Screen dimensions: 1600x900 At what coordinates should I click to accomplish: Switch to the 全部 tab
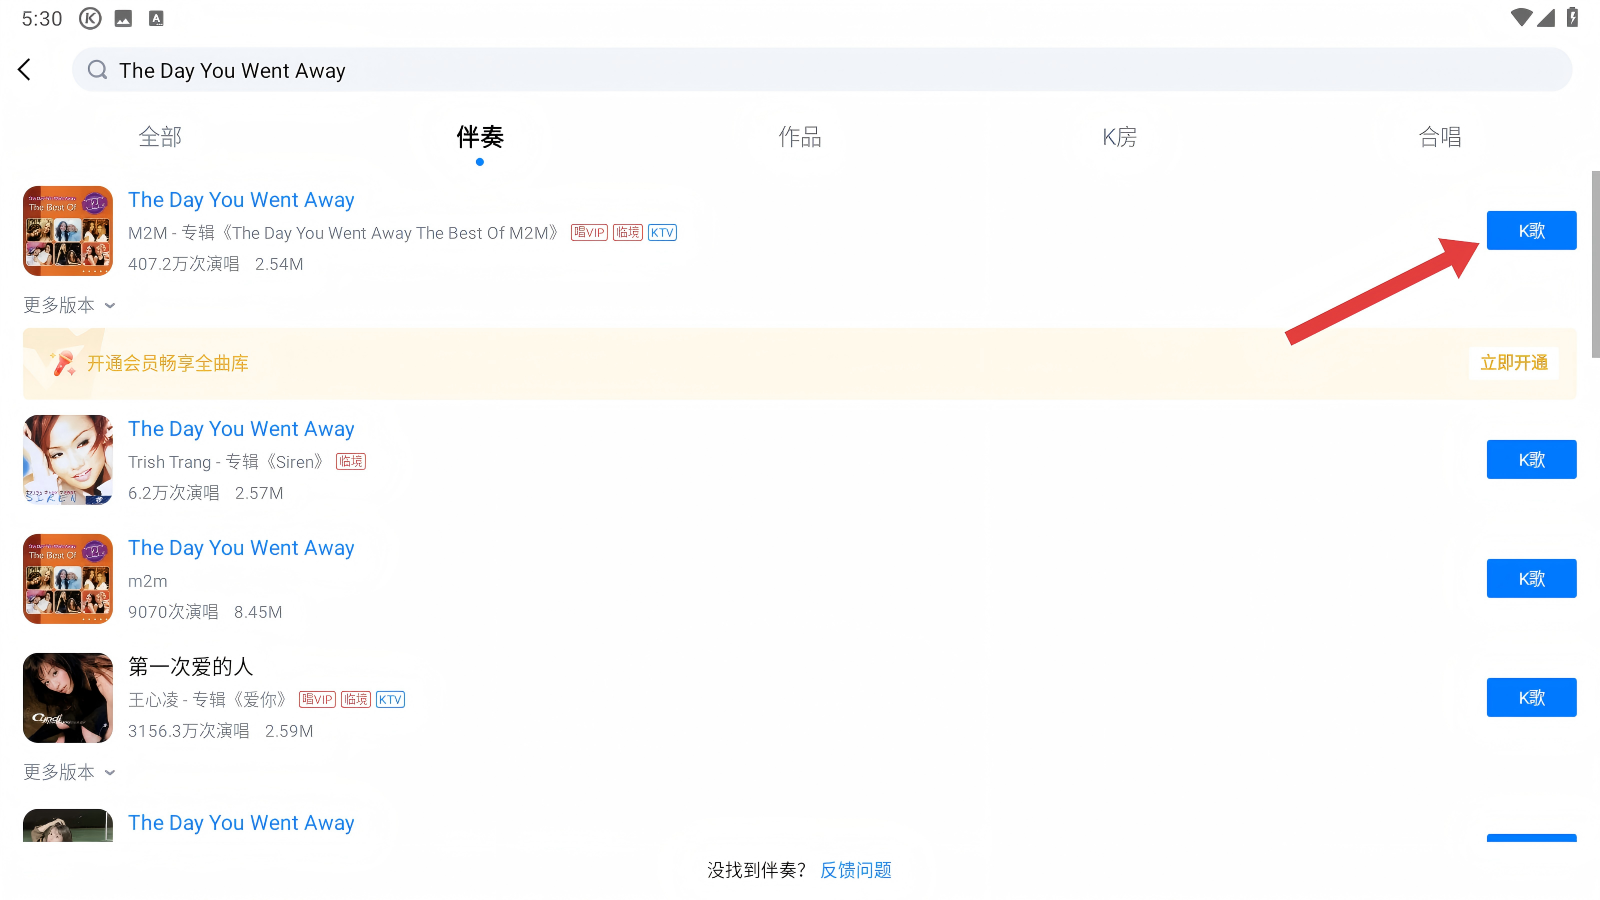(x=160, y=137)
